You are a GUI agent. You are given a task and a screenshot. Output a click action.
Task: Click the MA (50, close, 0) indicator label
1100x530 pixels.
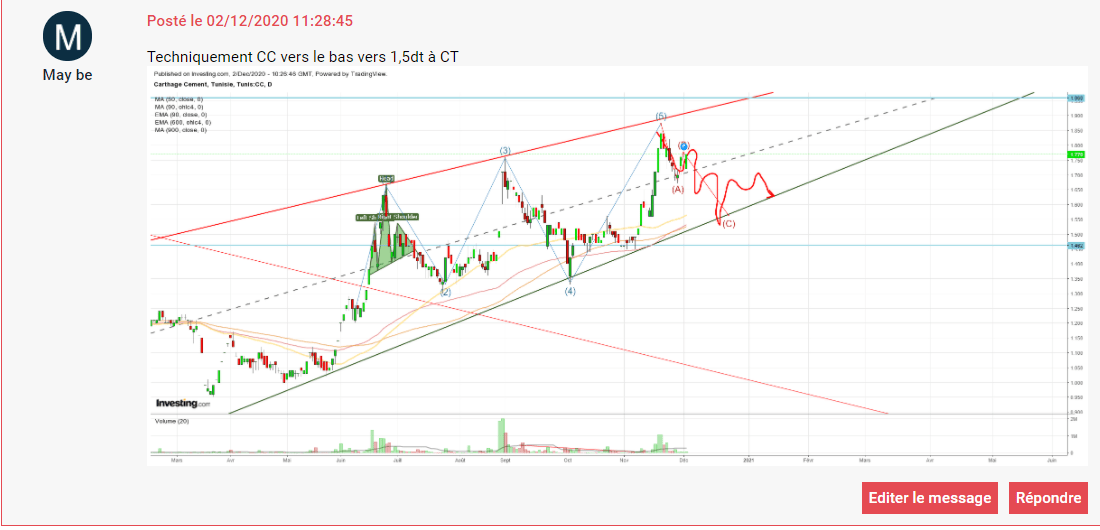coord(180,100)
